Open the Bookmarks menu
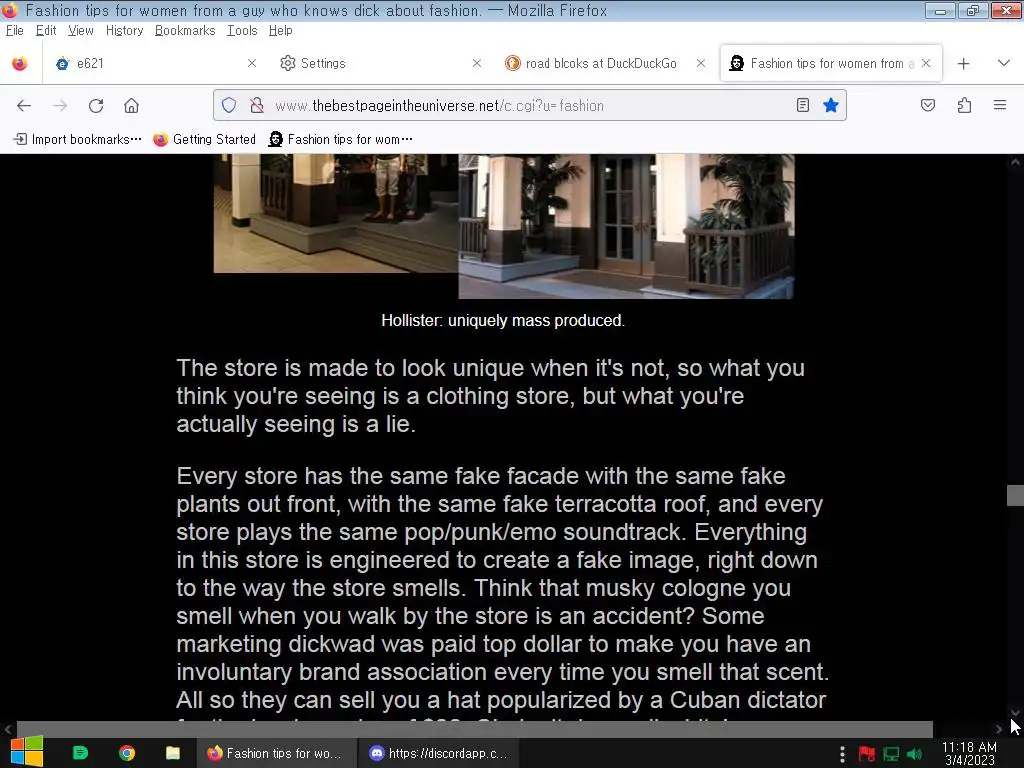 pyautogui.click(x=185, y=31)
